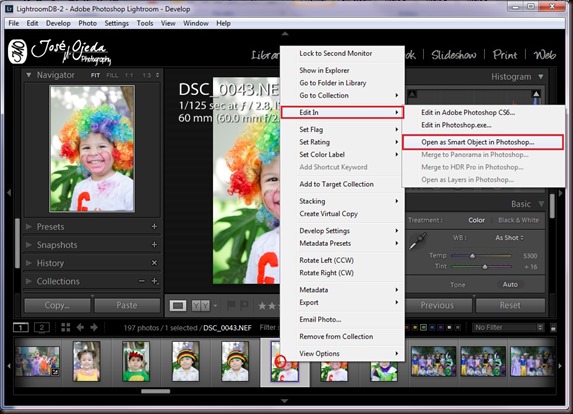The image size is (573, 414).
Task: Collapse the Histogram panel
Action: tap(541, 77)
